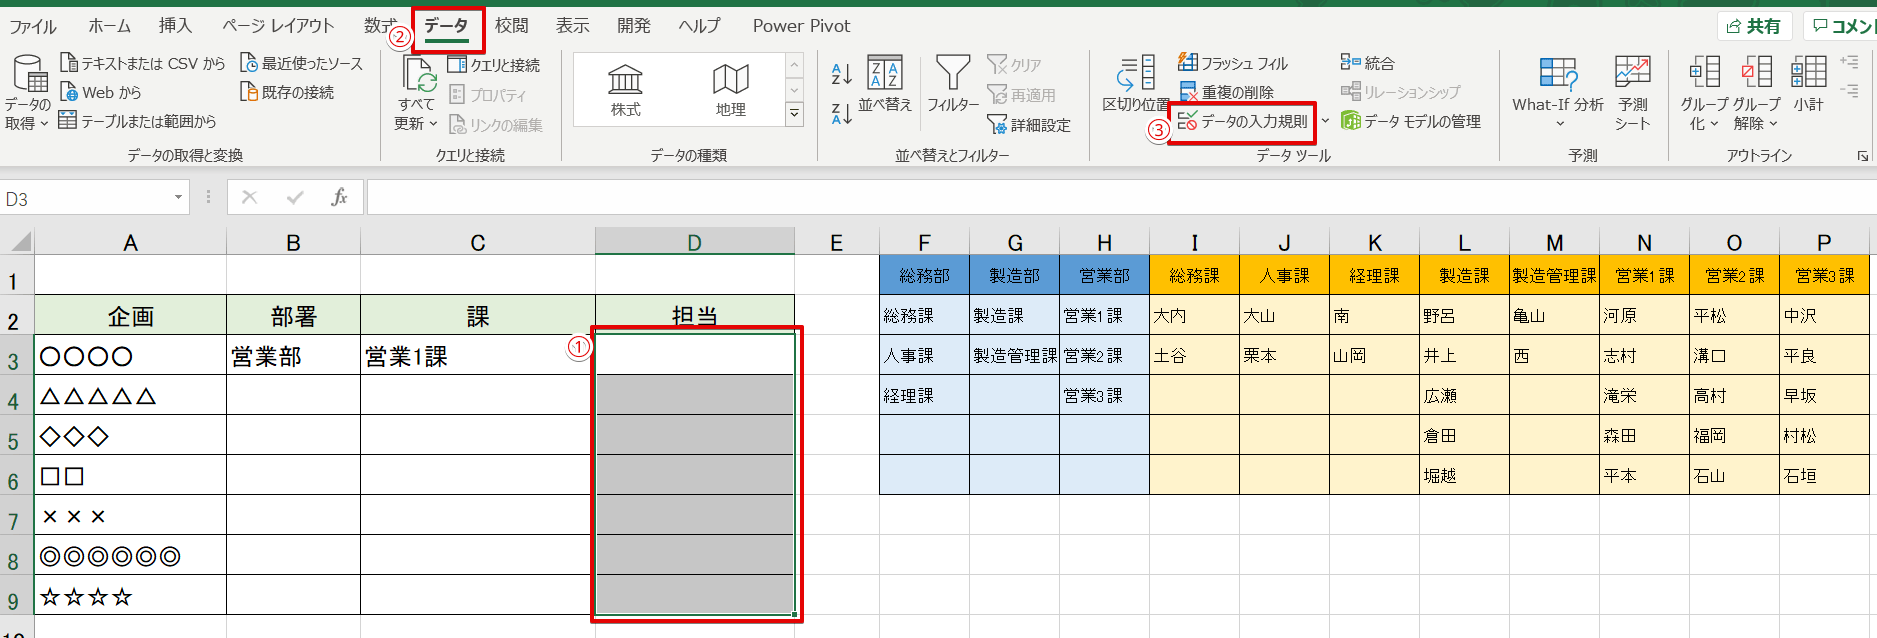Open the 校閲 ribbon tab
The image size is (1877, 638).
(x=511, y=26)
